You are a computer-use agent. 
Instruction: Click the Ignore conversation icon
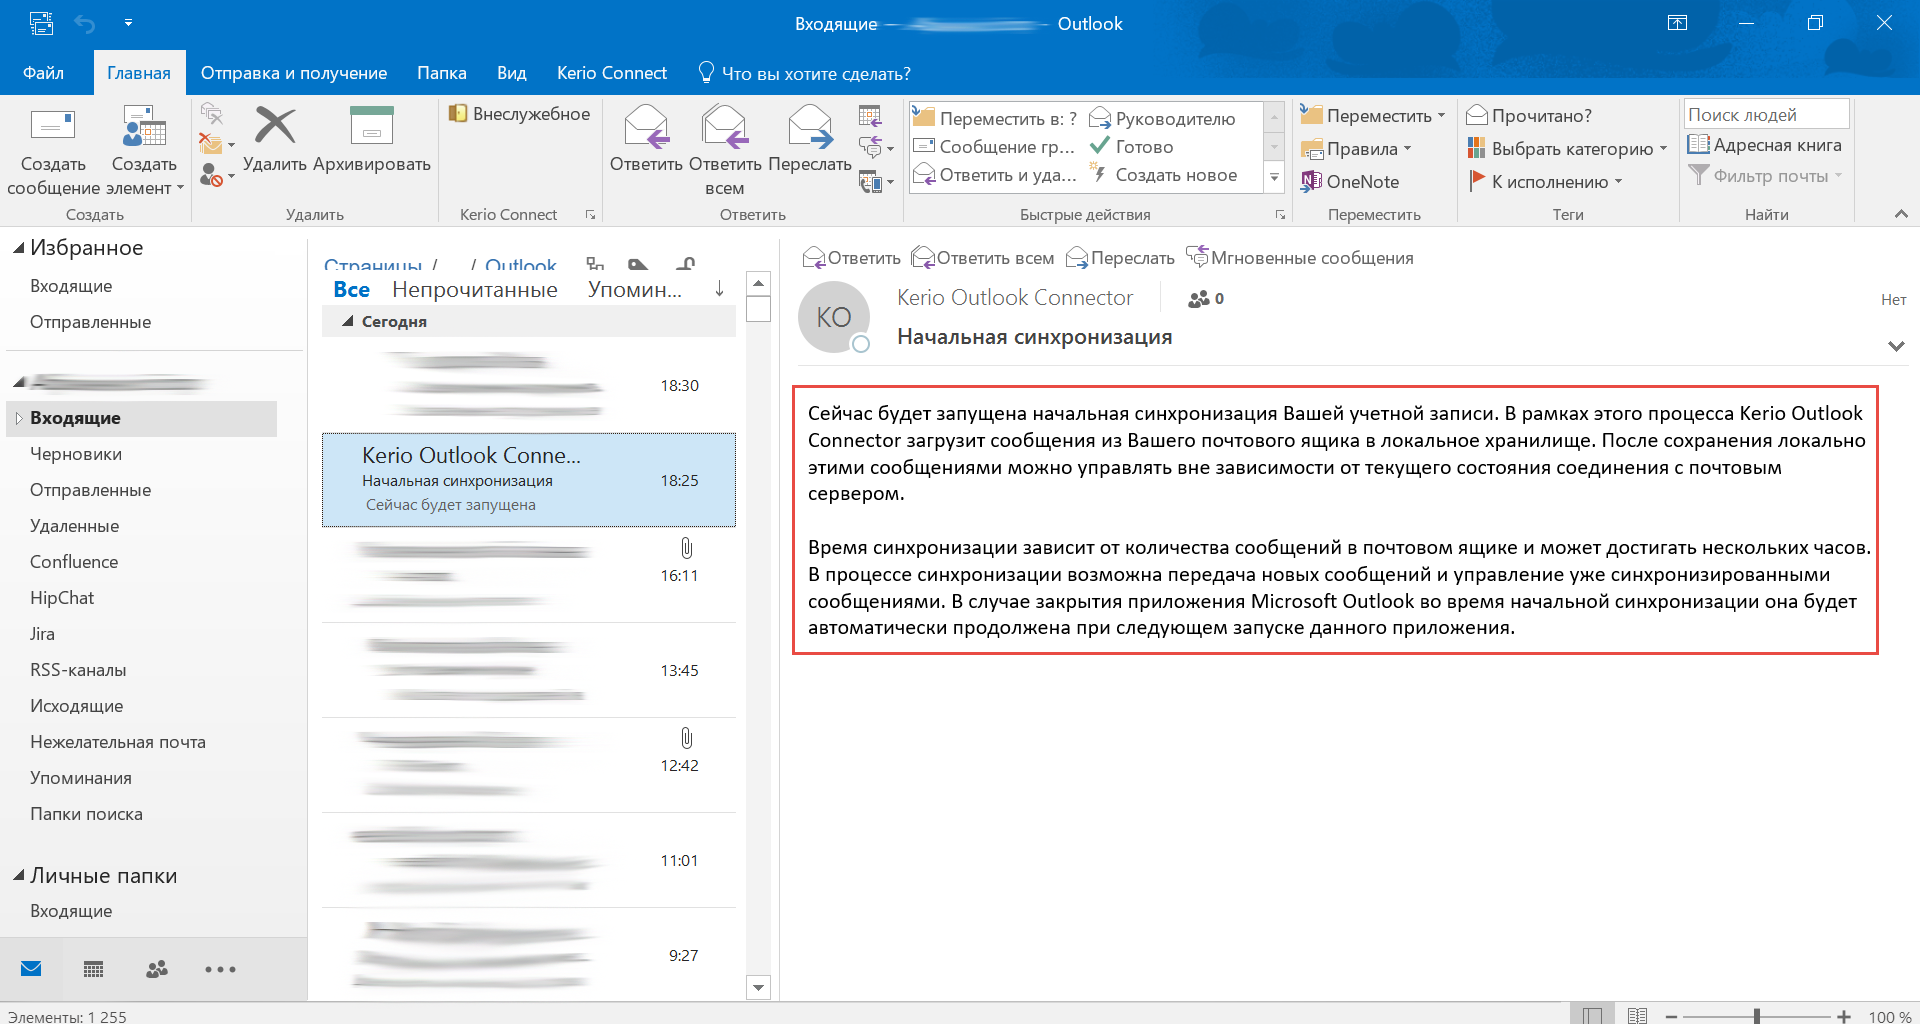pos(211,113)
